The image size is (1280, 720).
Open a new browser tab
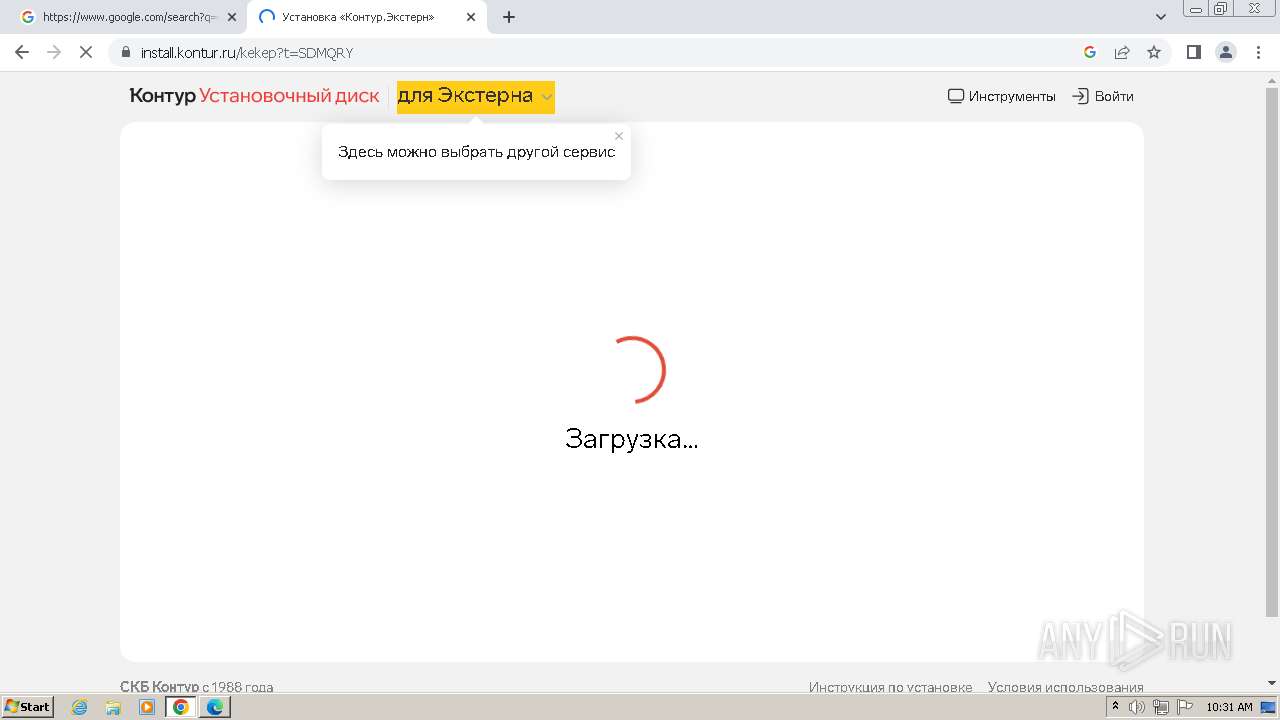[509, 17]
